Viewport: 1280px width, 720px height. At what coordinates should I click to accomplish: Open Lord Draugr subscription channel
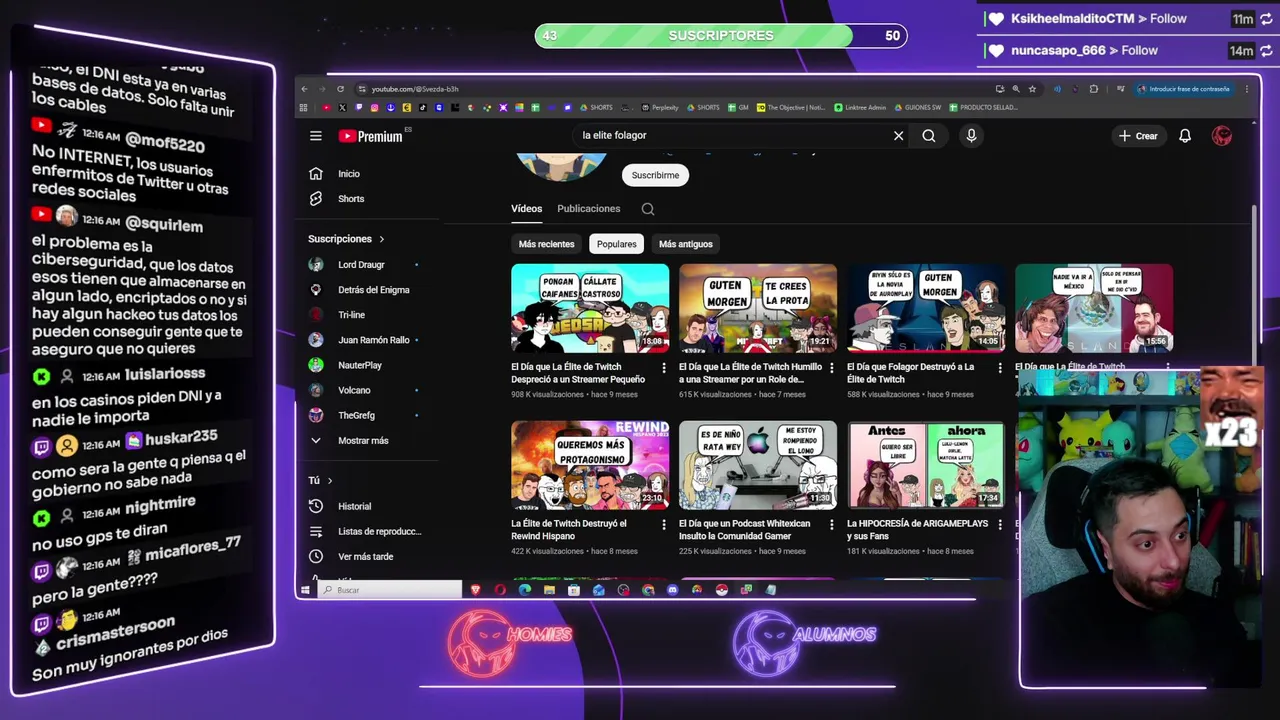(361, 265)
